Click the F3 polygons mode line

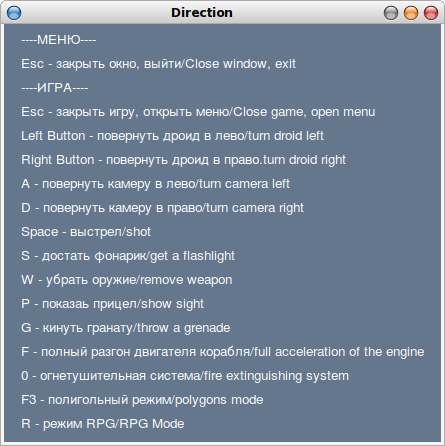point(142,400)
